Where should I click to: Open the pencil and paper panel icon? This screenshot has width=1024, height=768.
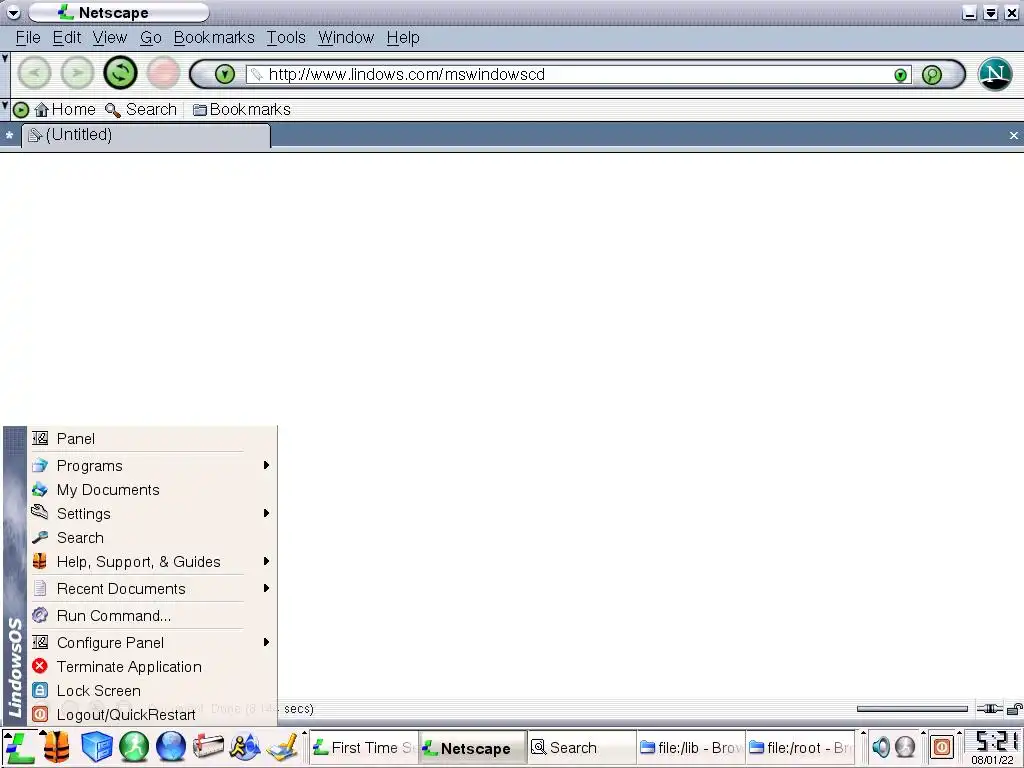(x=282, y=748)
